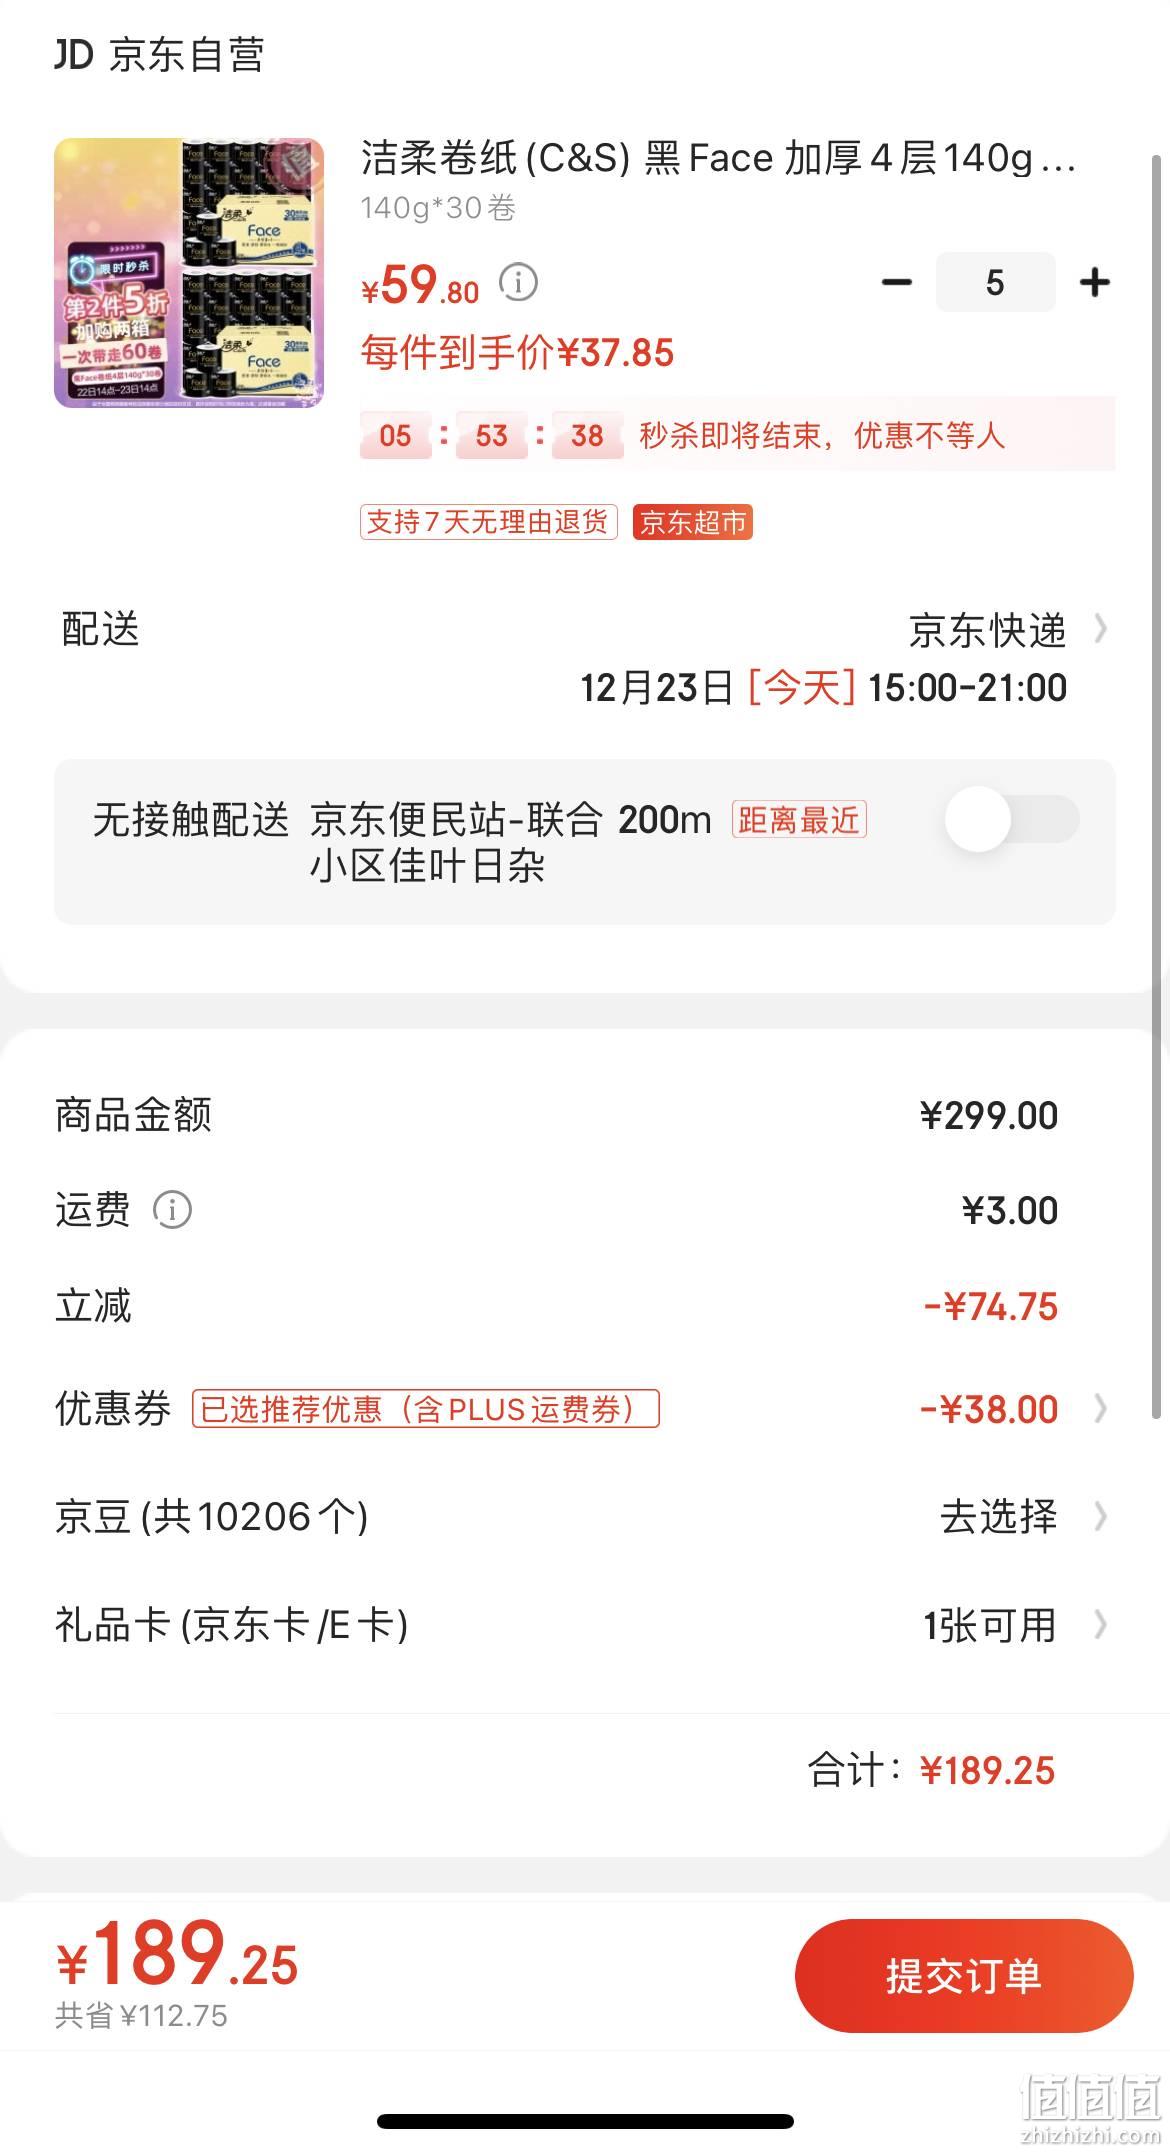Screen dimensions: 1170x2153
Task: Open the 优惠券 coupon selection chevron
Action: pyautogui.click(x=1101, y=1409)
